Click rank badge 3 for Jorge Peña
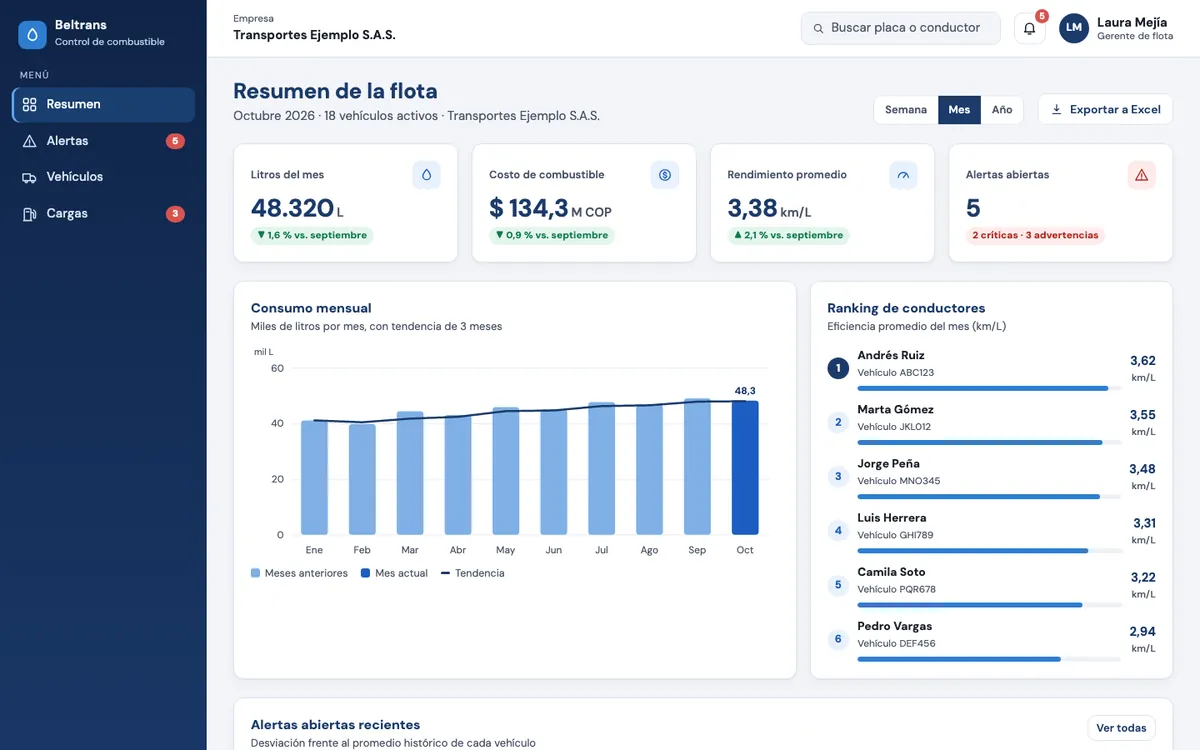Image resolution: width=1200 pixels, height=750 pixels. 838,476
